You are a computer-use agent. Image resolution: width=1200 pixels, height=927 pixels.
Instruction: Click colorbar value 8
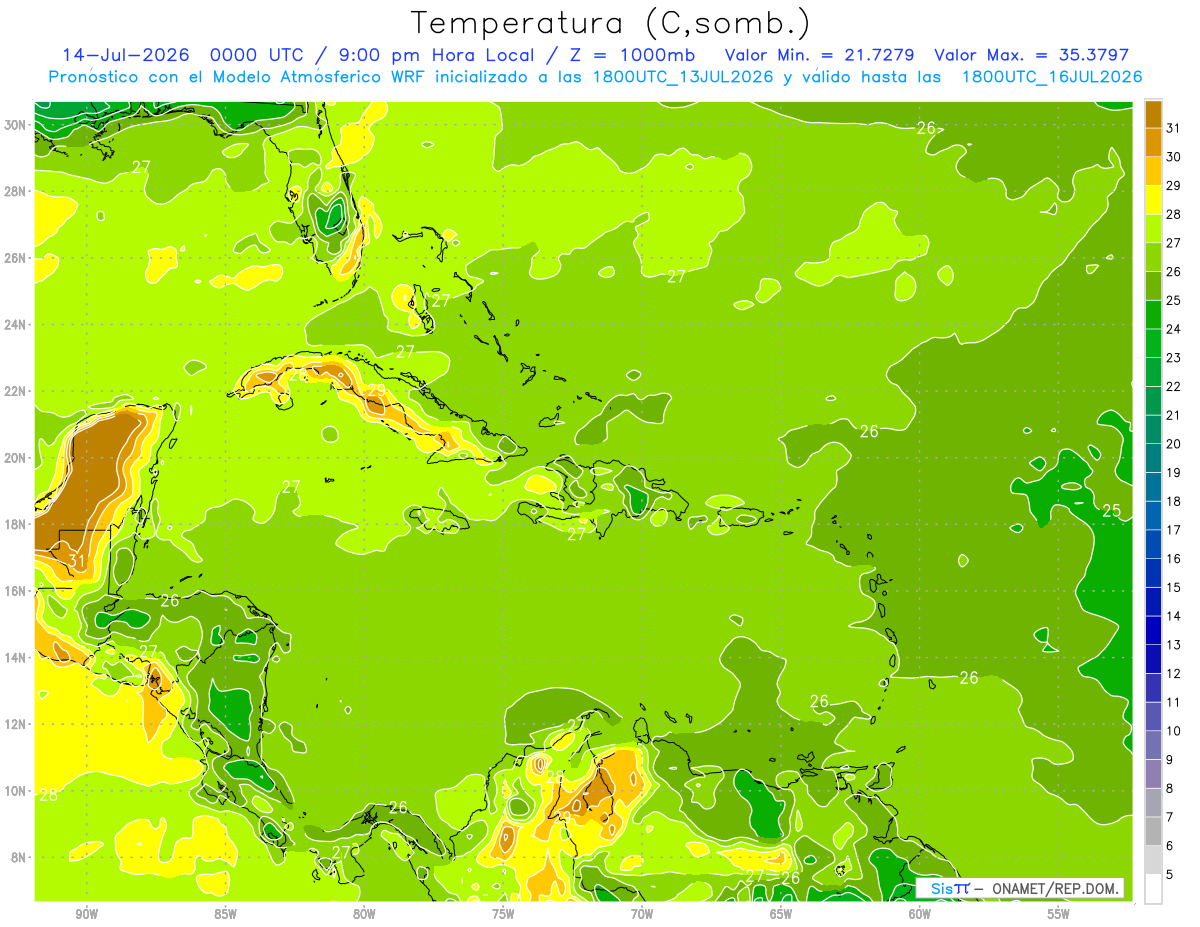coord(1169,788)
